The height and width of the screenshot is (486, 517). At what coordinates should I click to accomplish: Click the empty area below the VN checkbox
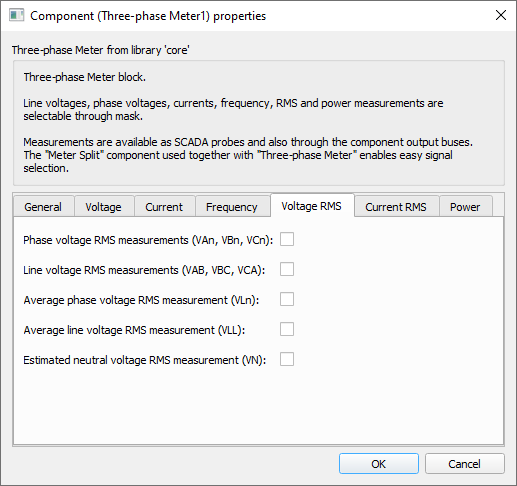tap(258, 405)
